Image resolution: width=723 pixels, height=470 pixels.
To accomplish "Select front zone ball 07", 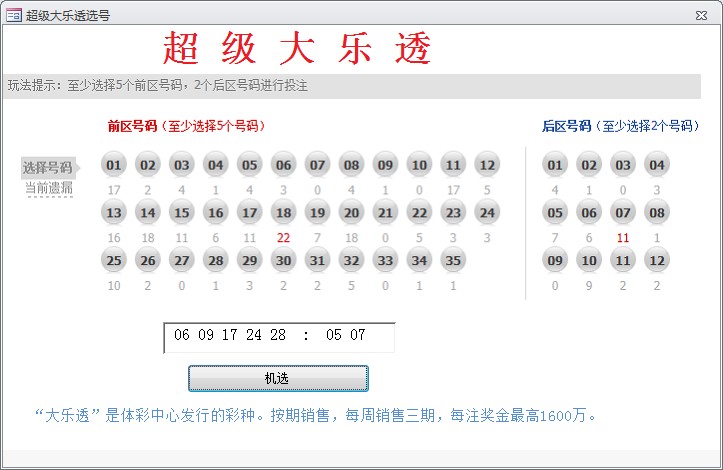I will [317, 164].
